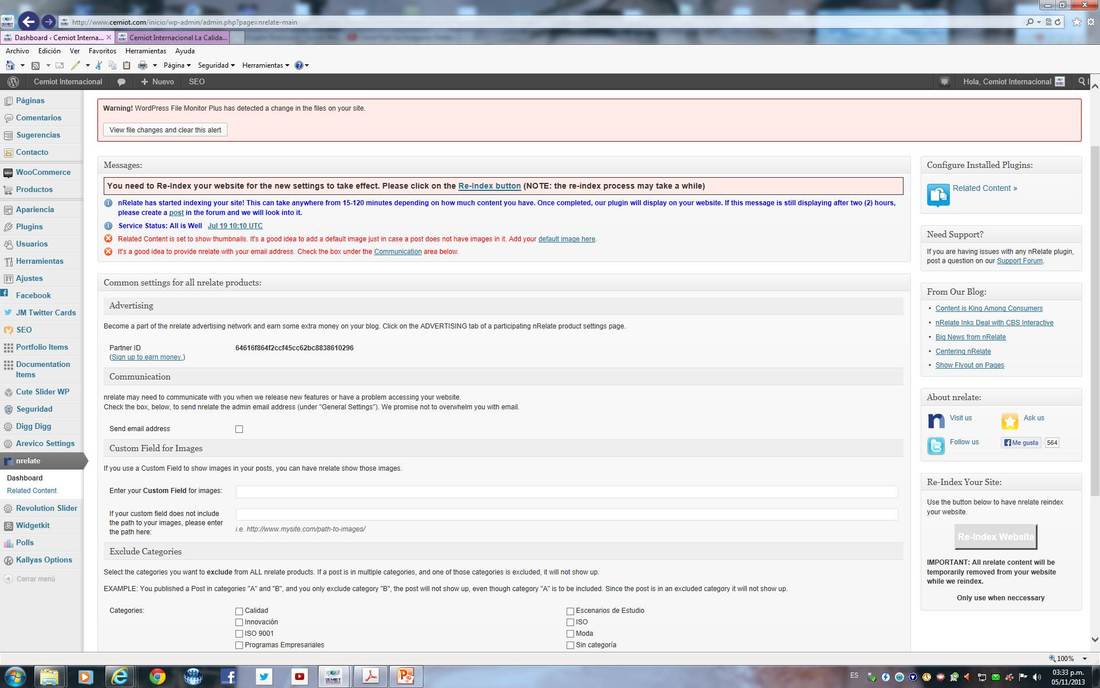This screenshot has height=688, width=1100.
Task: Click 'View file changes and clear this alert'
Action: pos(166,130)
